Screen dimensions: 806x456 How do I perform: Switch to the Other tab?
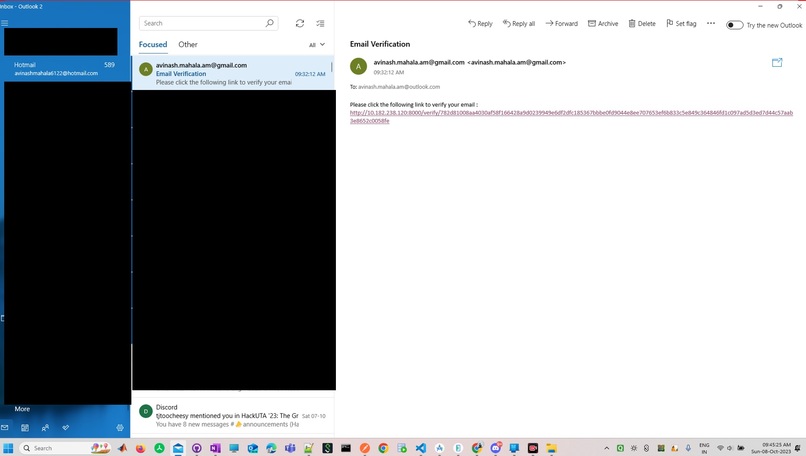tap(188, 45)
